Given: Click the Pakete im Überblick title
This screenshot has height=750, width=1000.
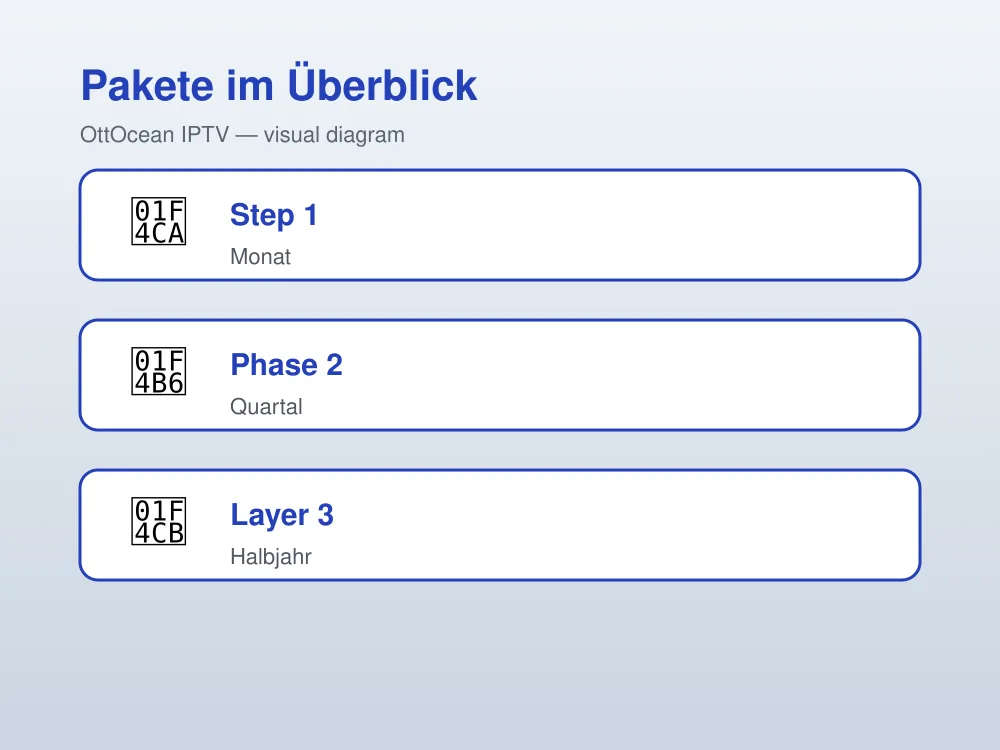Looking at the screenshot, I should tap(279, 84).
